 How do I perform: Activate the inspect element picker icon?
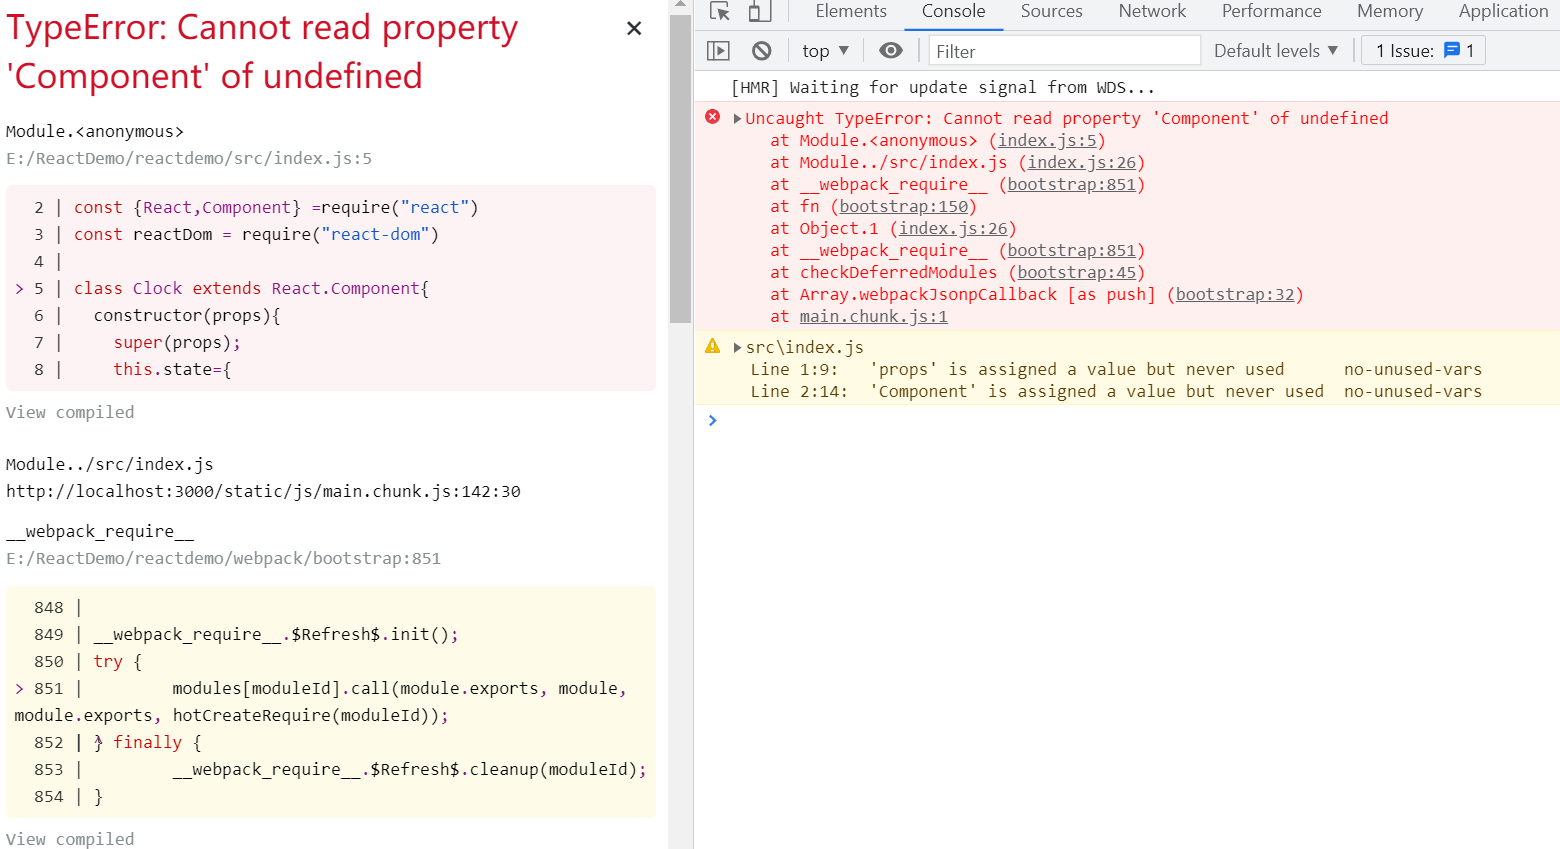(720, 11)
